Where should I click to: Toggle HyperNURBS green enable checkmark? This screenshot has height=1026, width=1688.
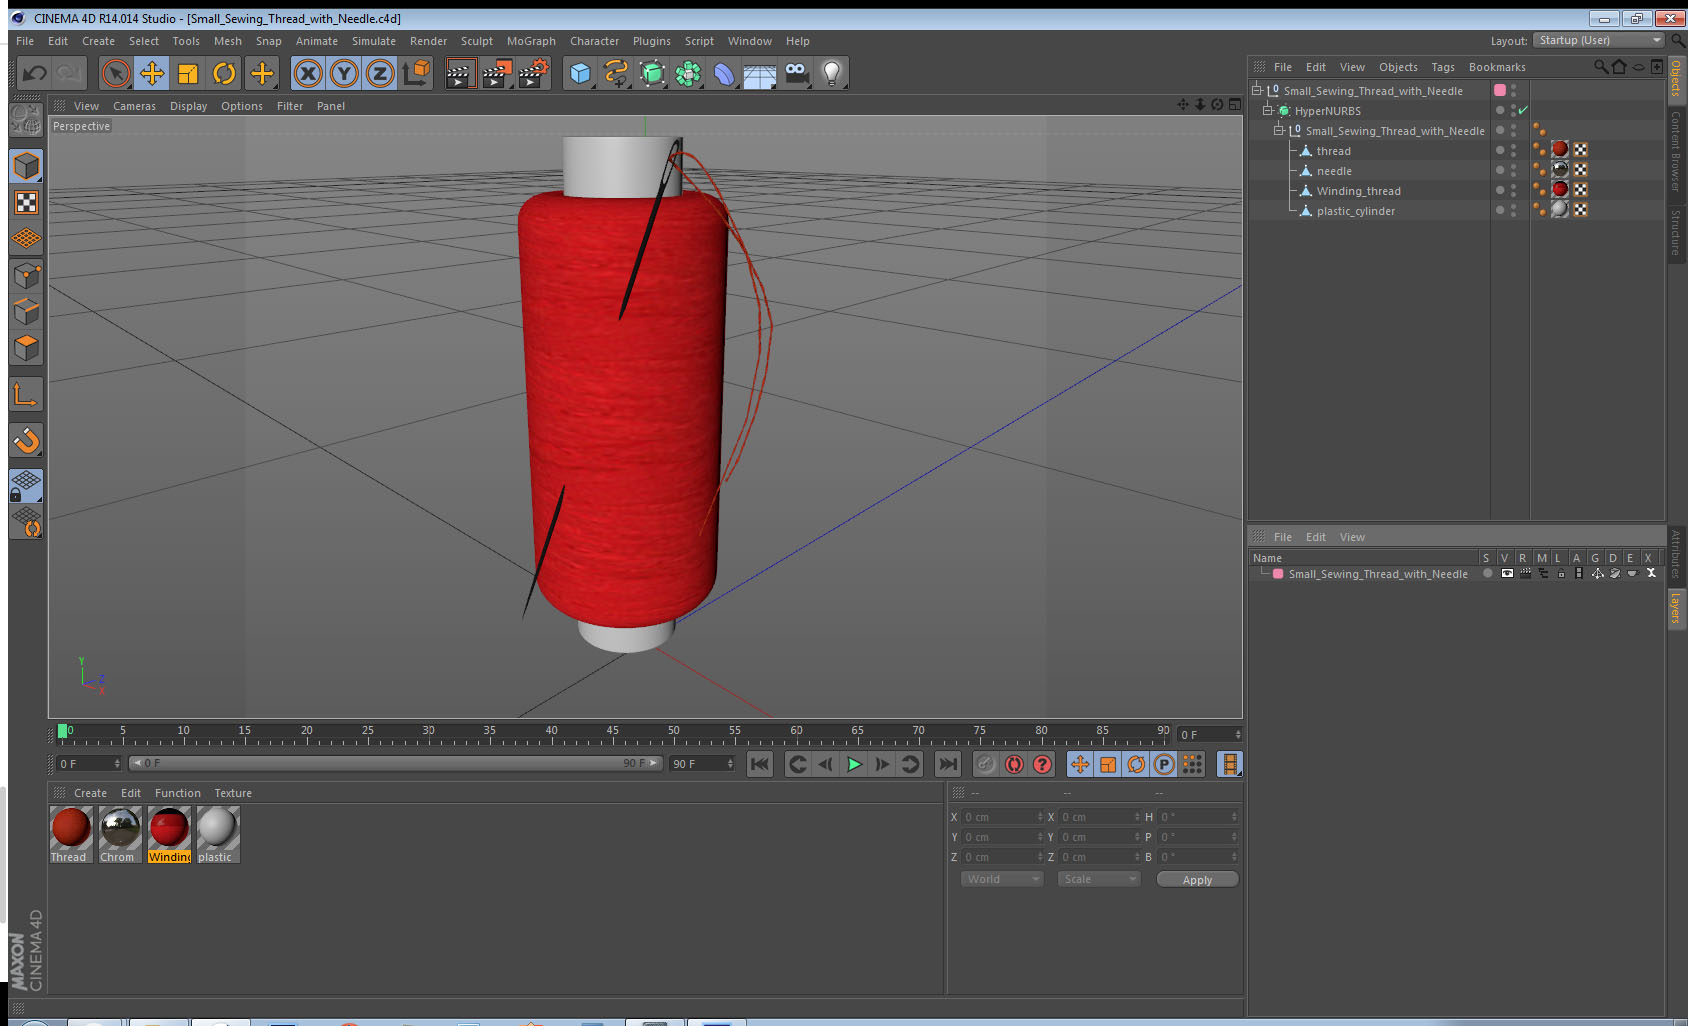[x=1523, y=111]
